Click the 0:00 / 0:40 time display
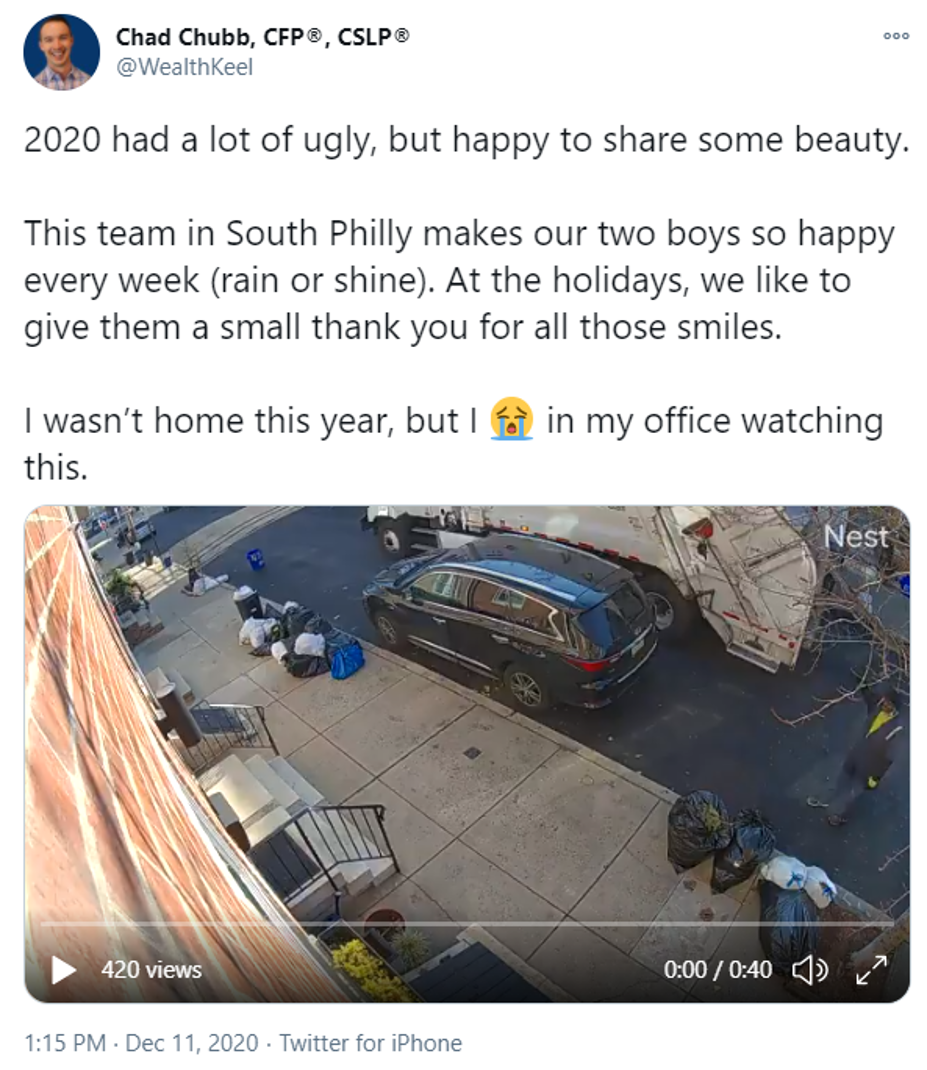927x1070 pixels. (717, 970)
